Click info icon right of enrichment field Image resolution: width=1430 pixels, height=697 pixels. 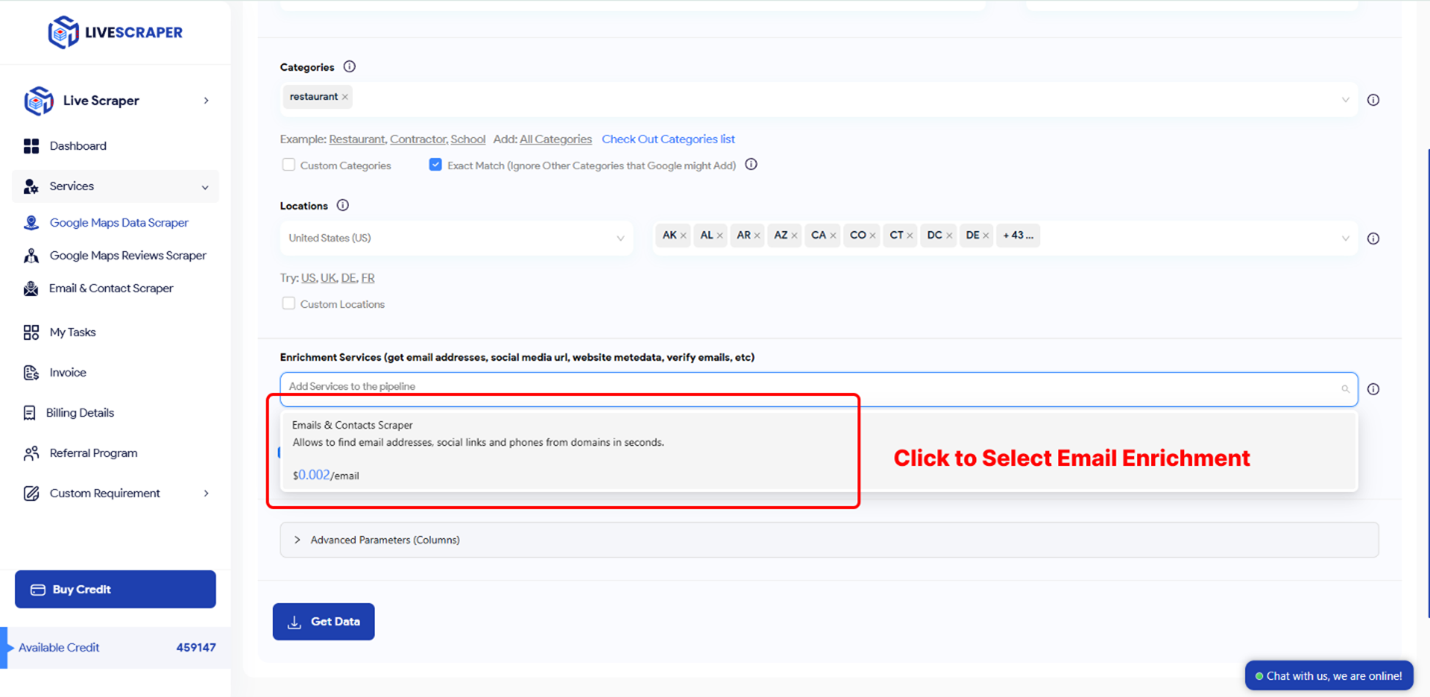click(x=1373, y=389)
